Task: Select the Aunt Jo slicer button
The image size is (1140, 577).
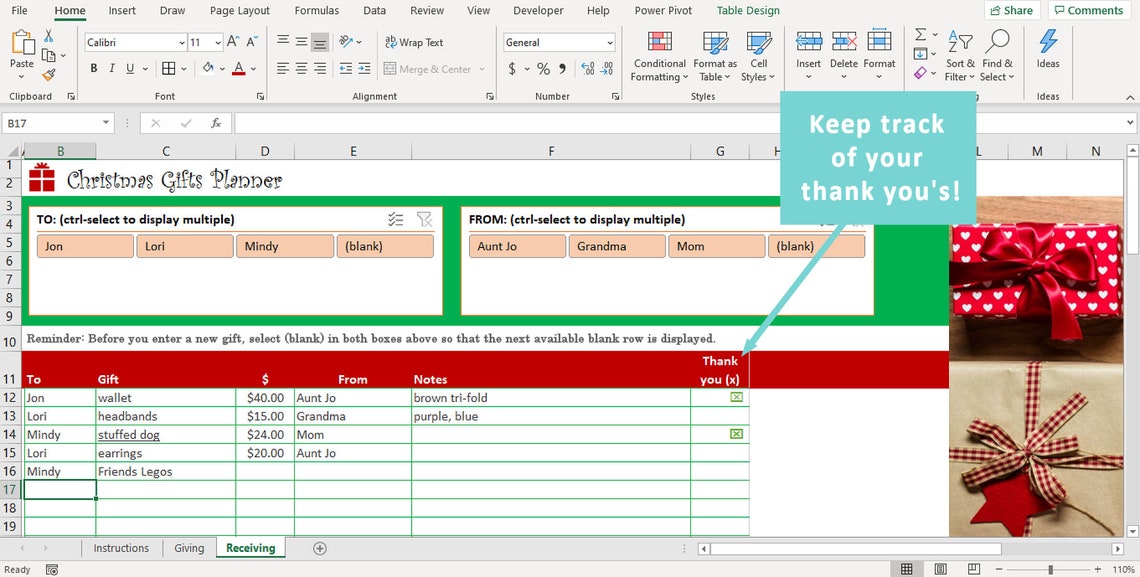Action: (x=516, y=245)
